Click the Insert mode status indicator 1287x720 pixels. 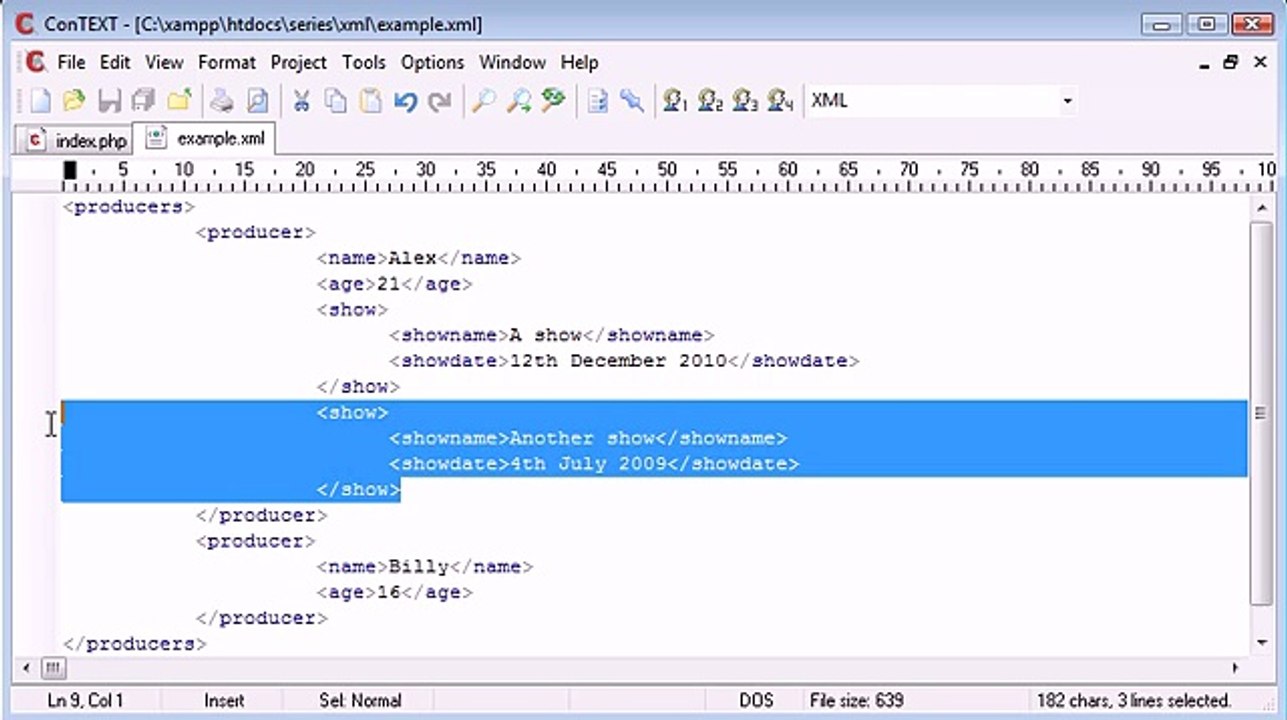point(224,701)
